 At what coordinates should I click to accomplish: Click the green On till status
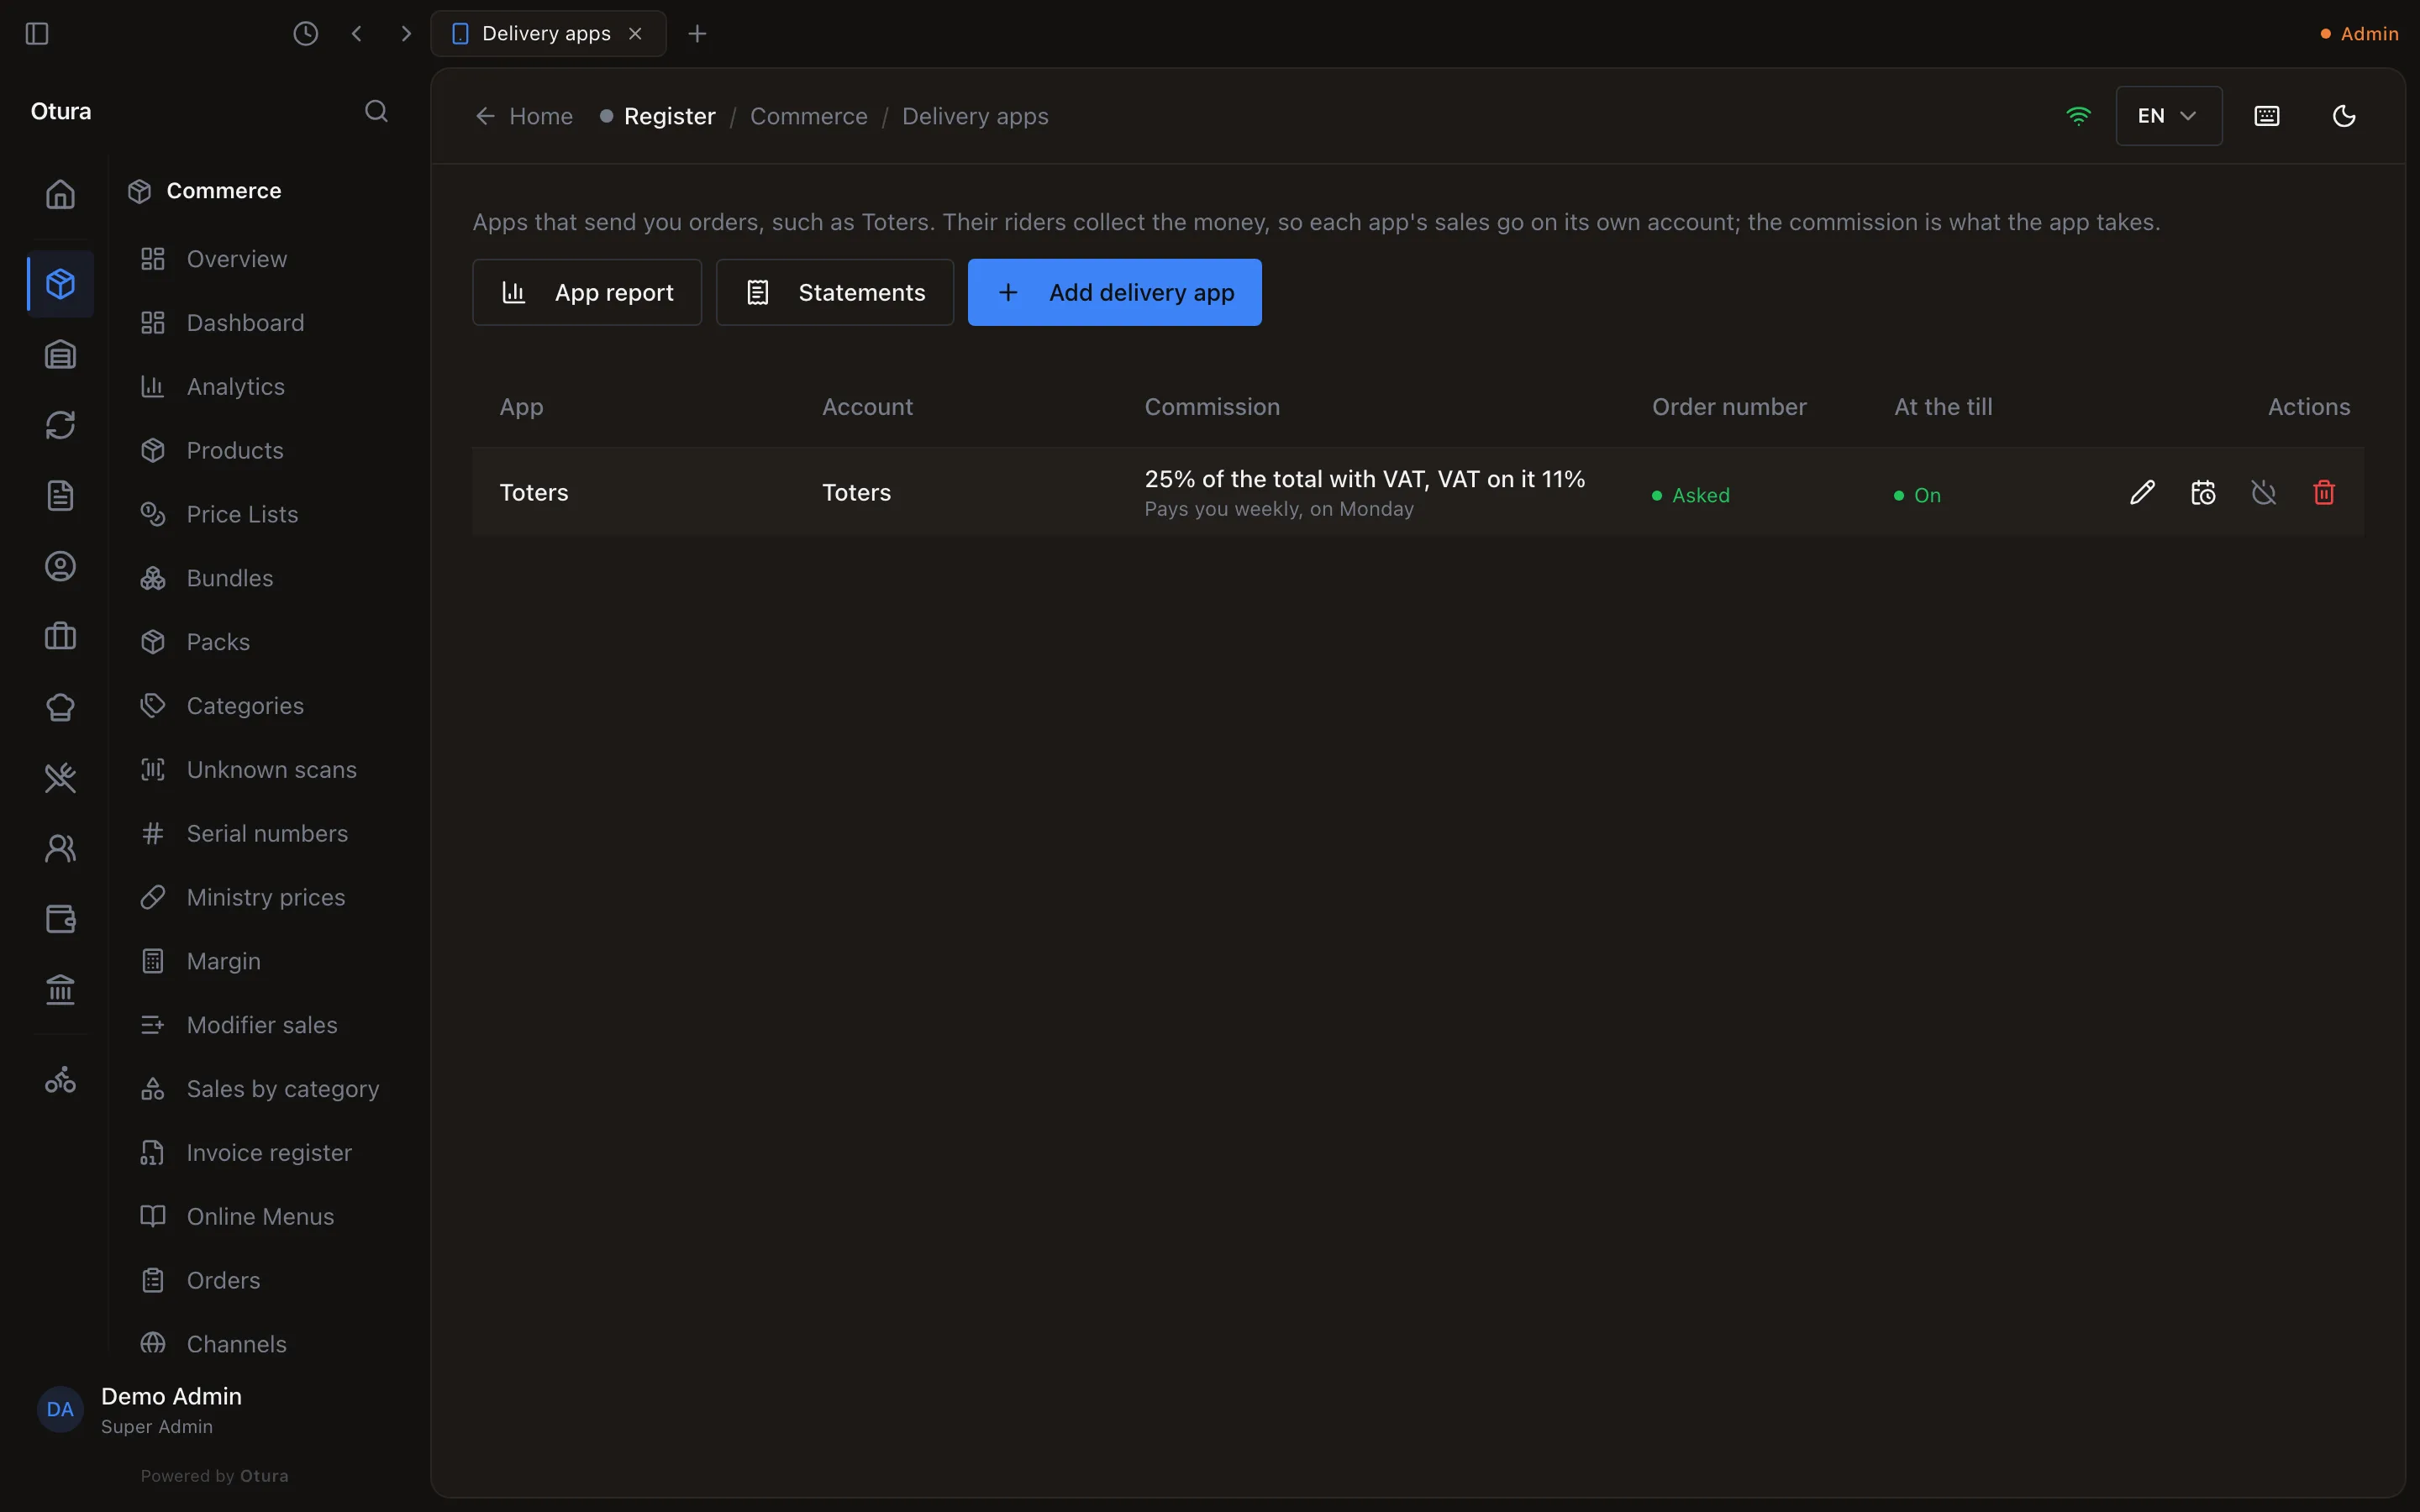pos(1917,495)
